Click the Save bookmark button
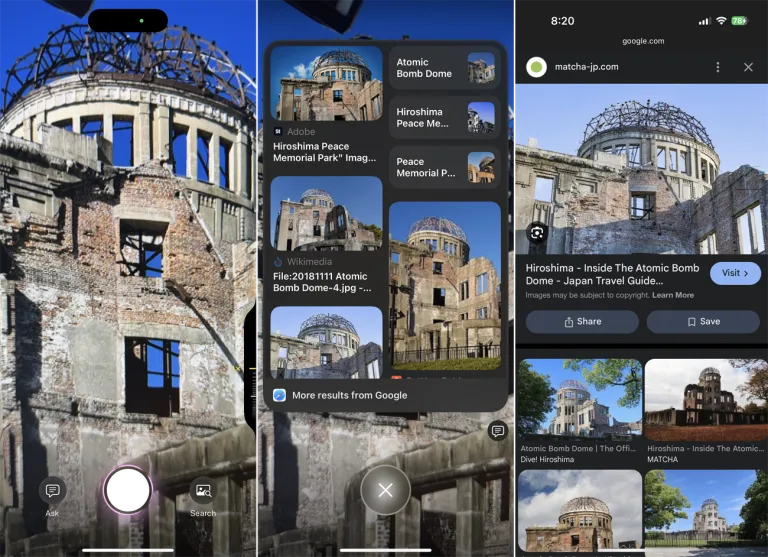 (x=703, y=322)
